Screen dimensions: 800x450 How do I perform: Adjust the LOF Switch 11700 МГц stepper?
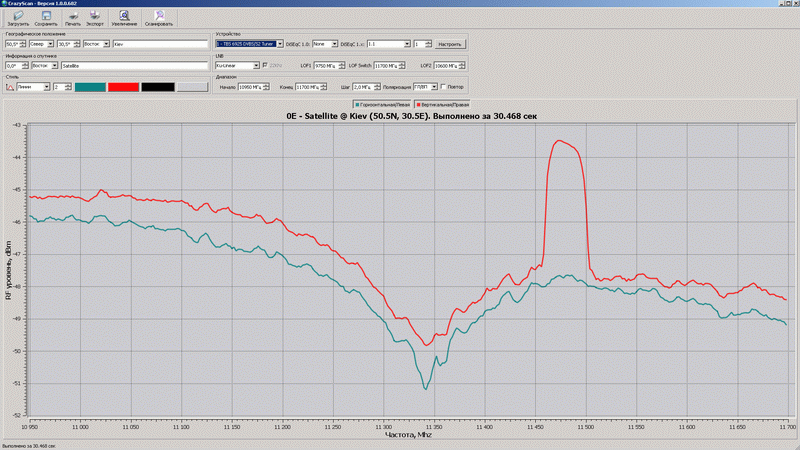point(402,66)
